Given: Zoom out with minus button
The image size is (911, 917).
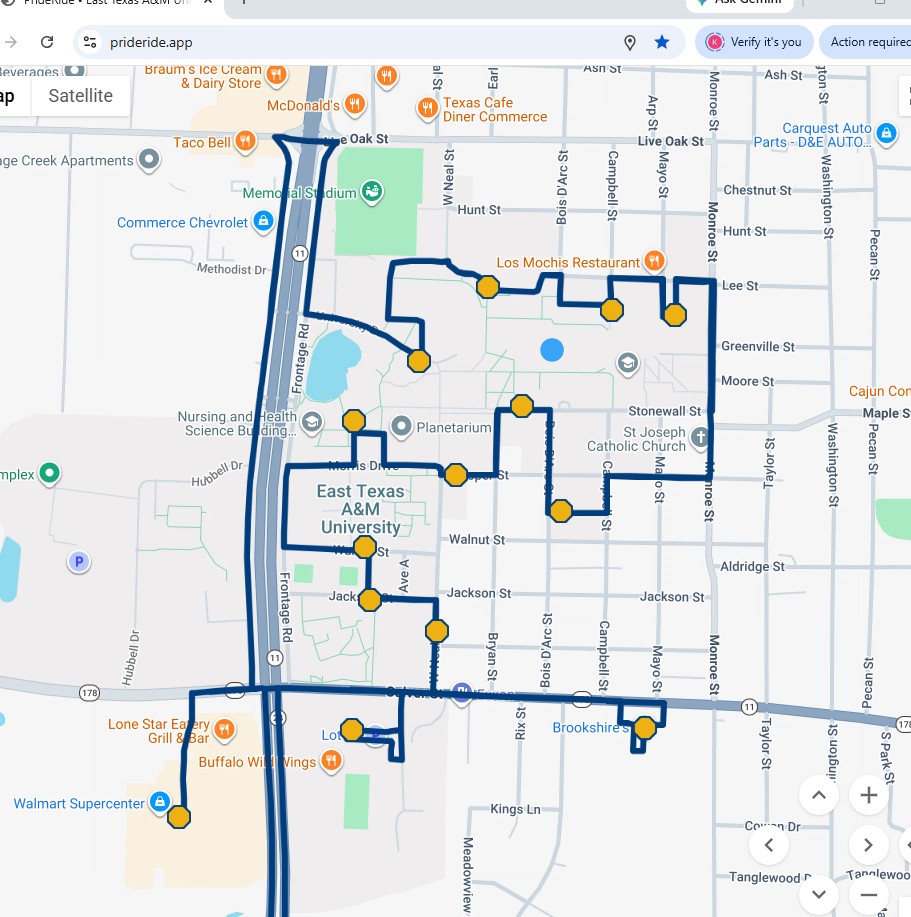Looking at the screenshot, I should [868, 894].
